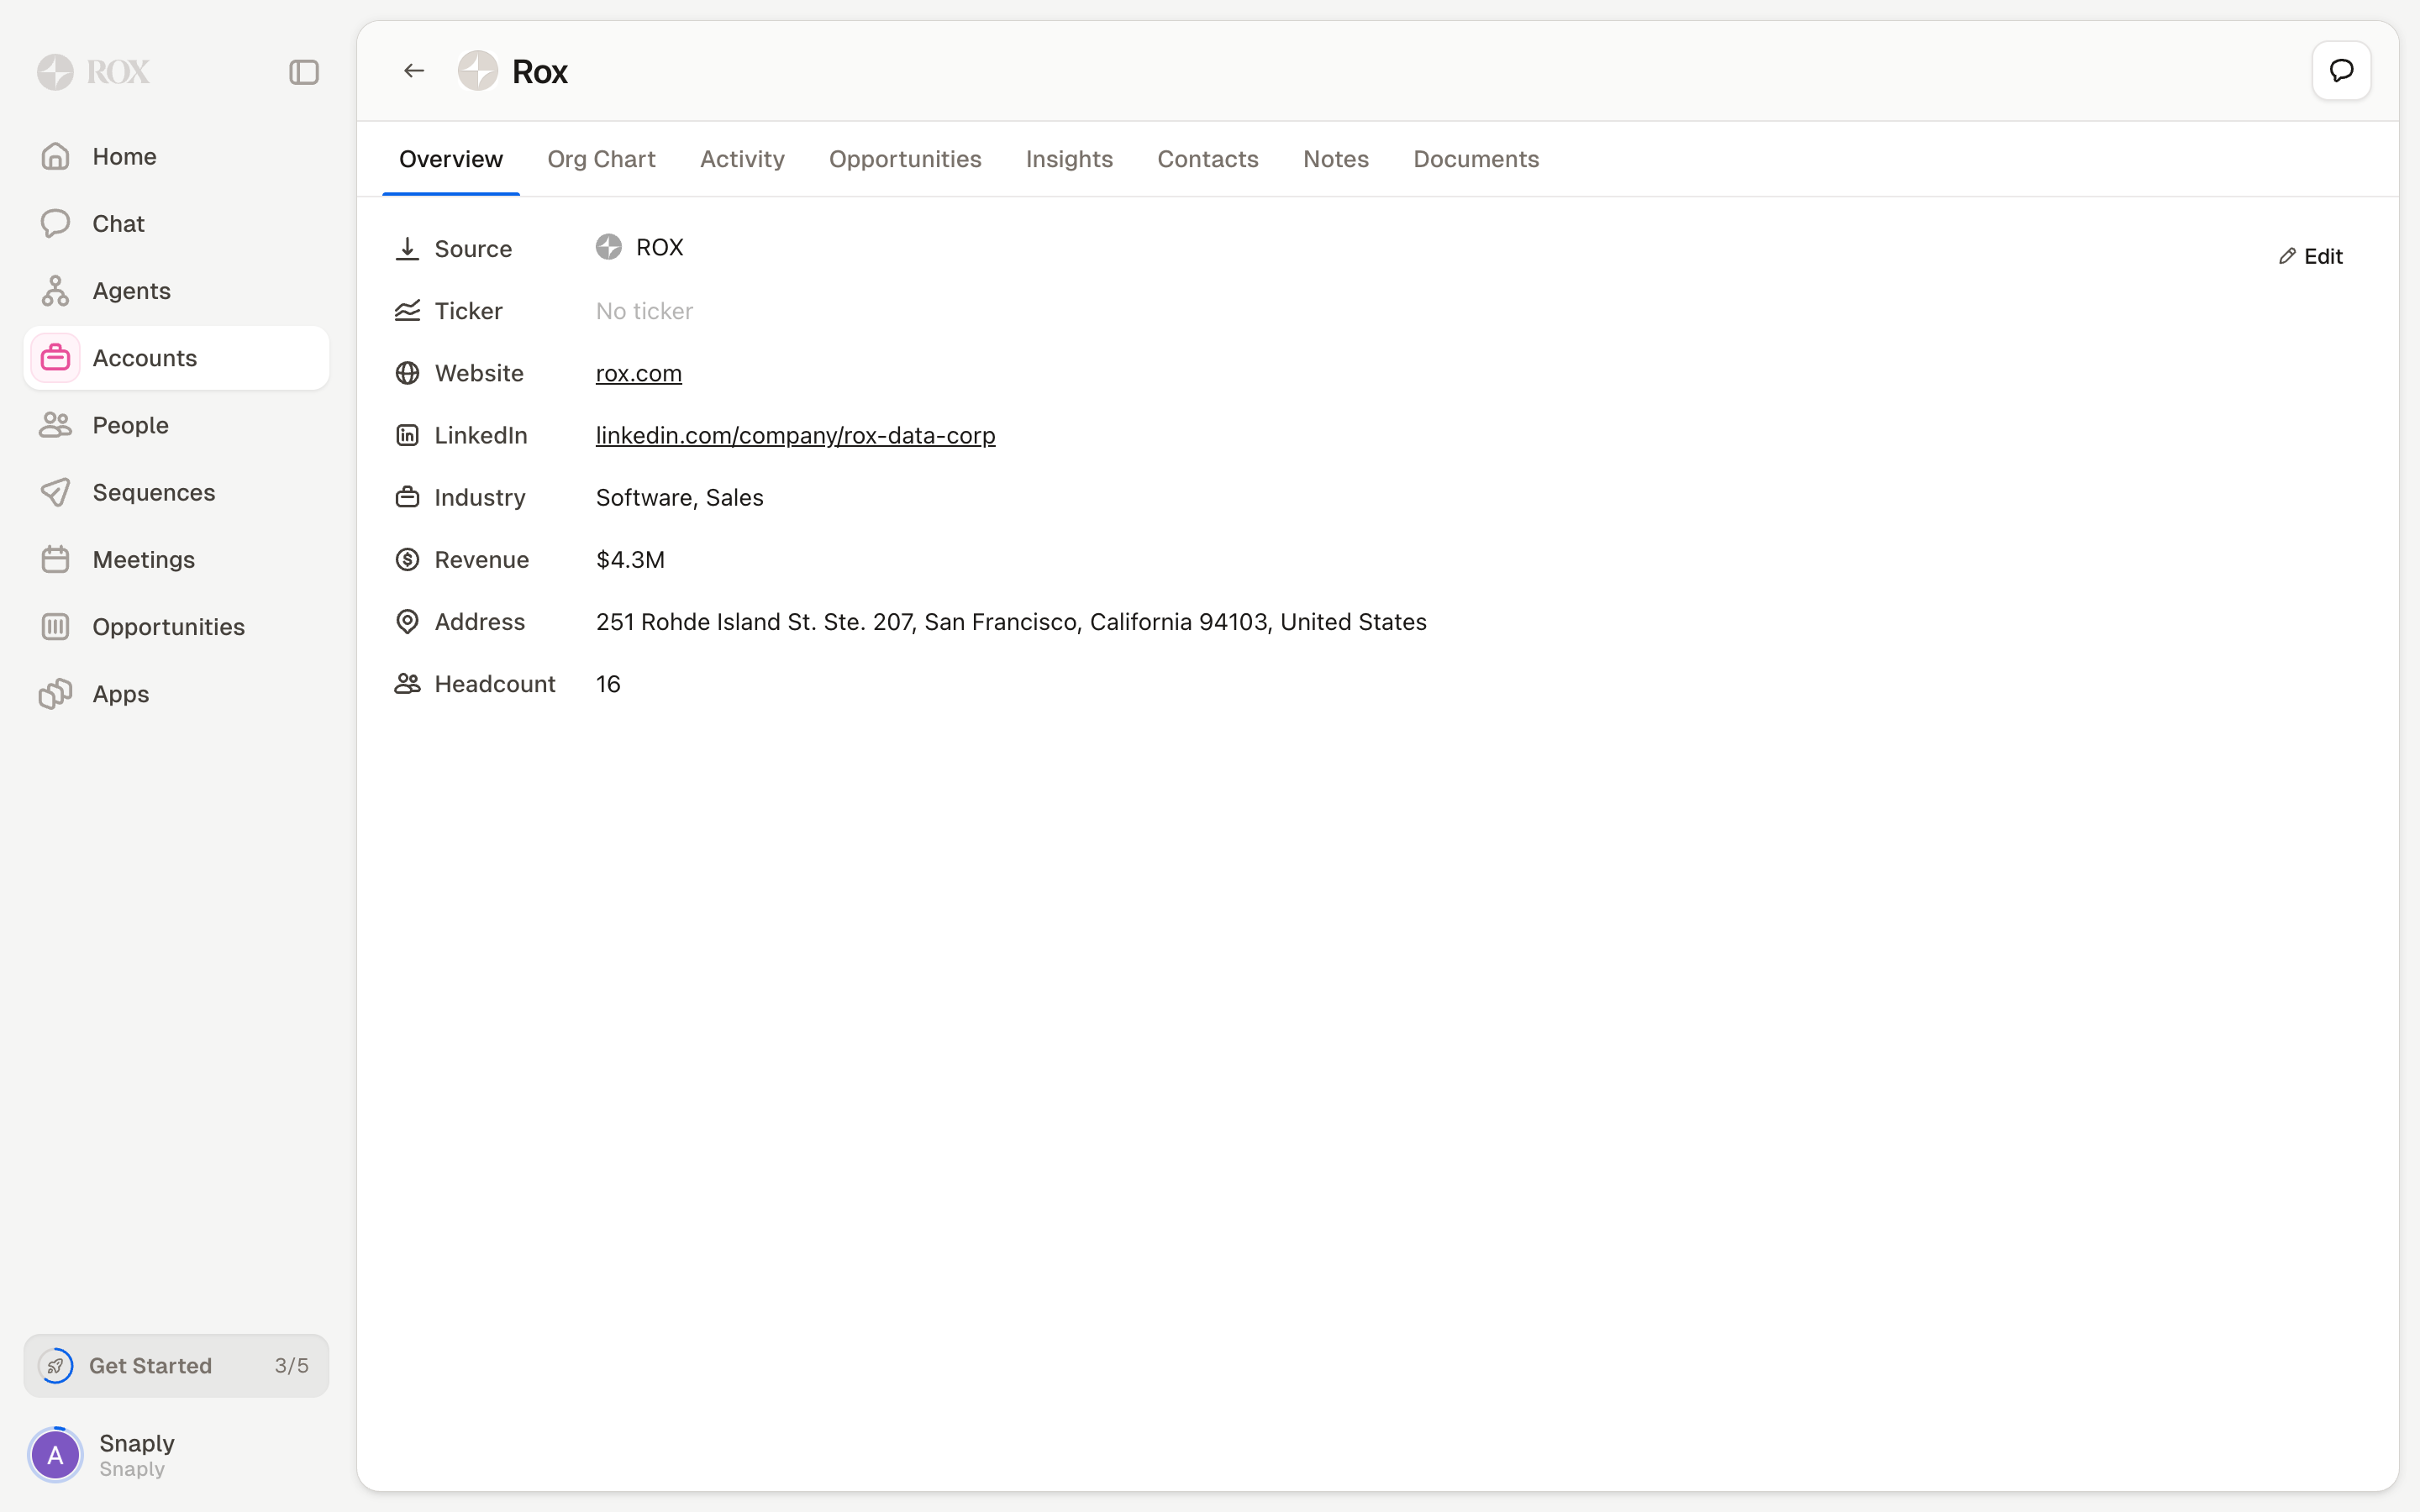The height and width of the screenshot is (1512, 2420).
Task: Click the LinkedIn logo icon
Action: point(407,435)
